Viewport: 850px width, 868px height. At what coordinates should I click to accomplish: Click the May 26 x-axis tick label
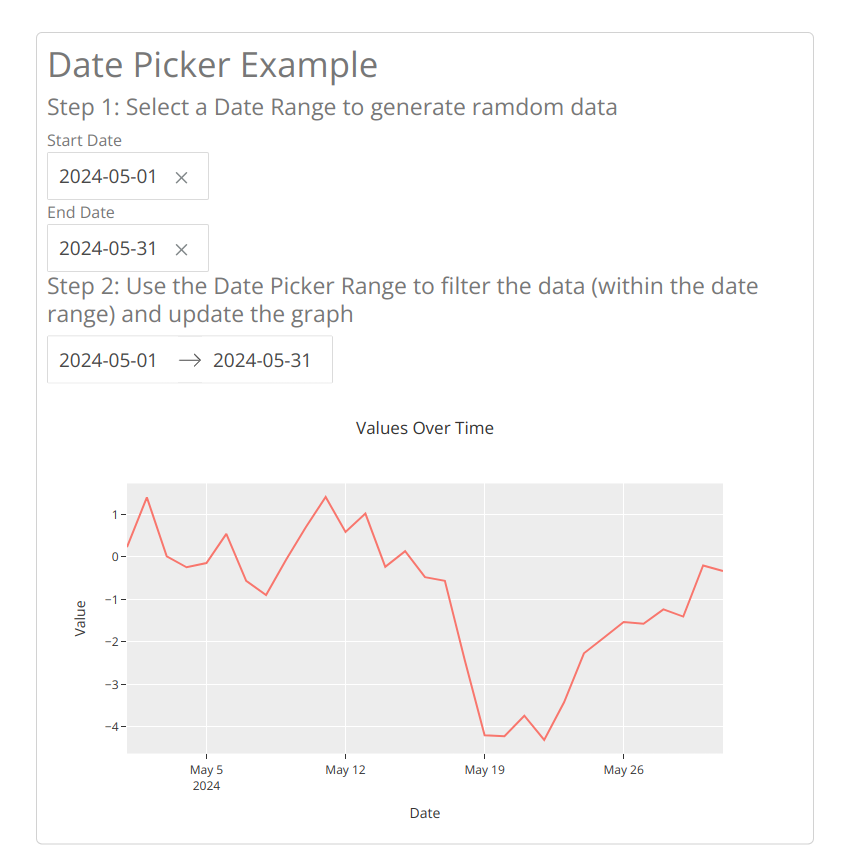tap(624, 769)
